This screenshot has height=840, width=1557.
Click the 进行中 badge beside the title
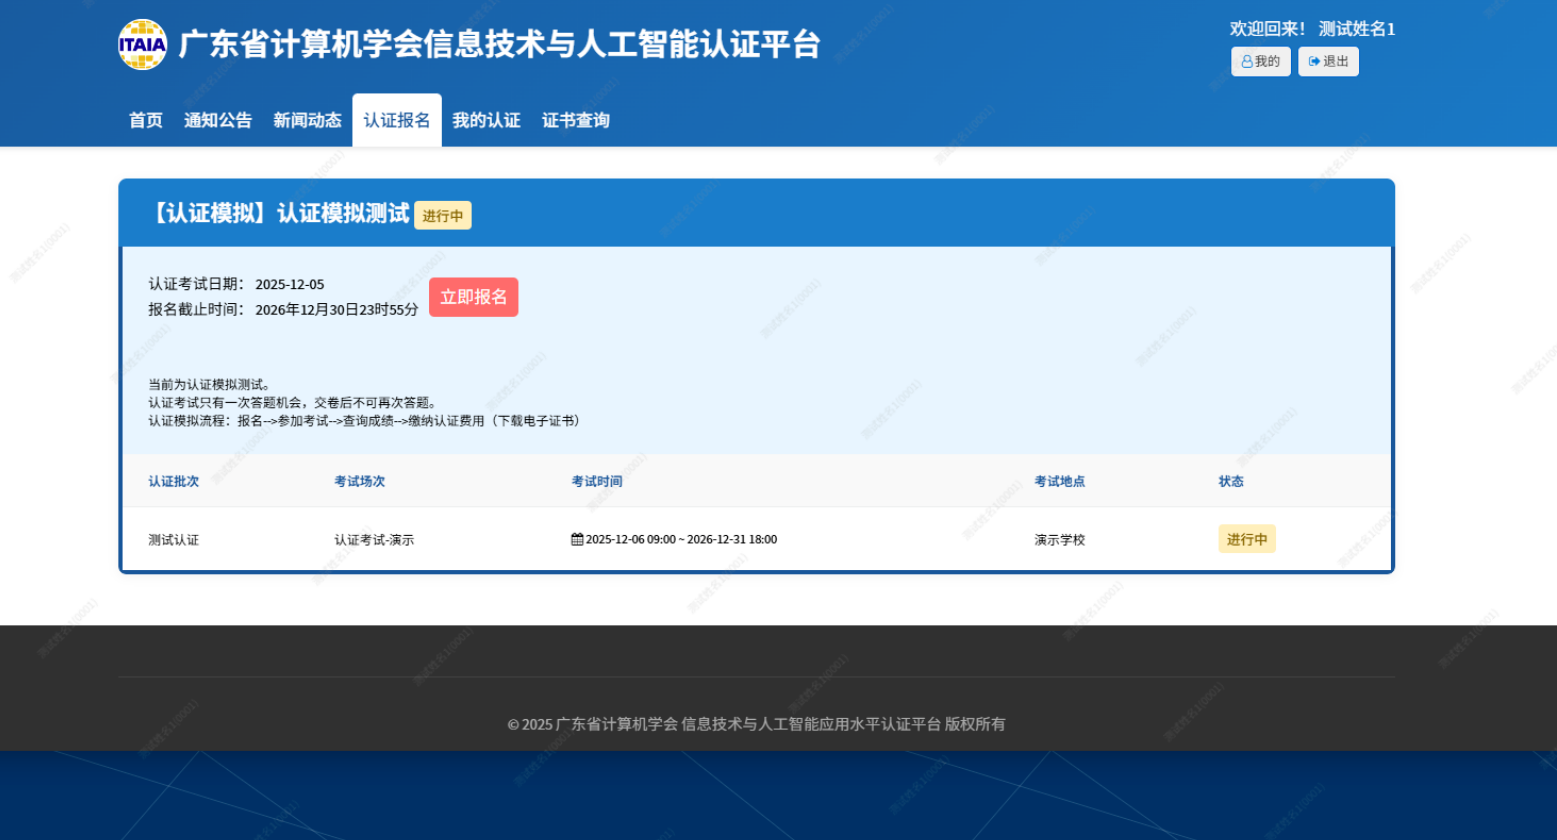tap(442, 216)
